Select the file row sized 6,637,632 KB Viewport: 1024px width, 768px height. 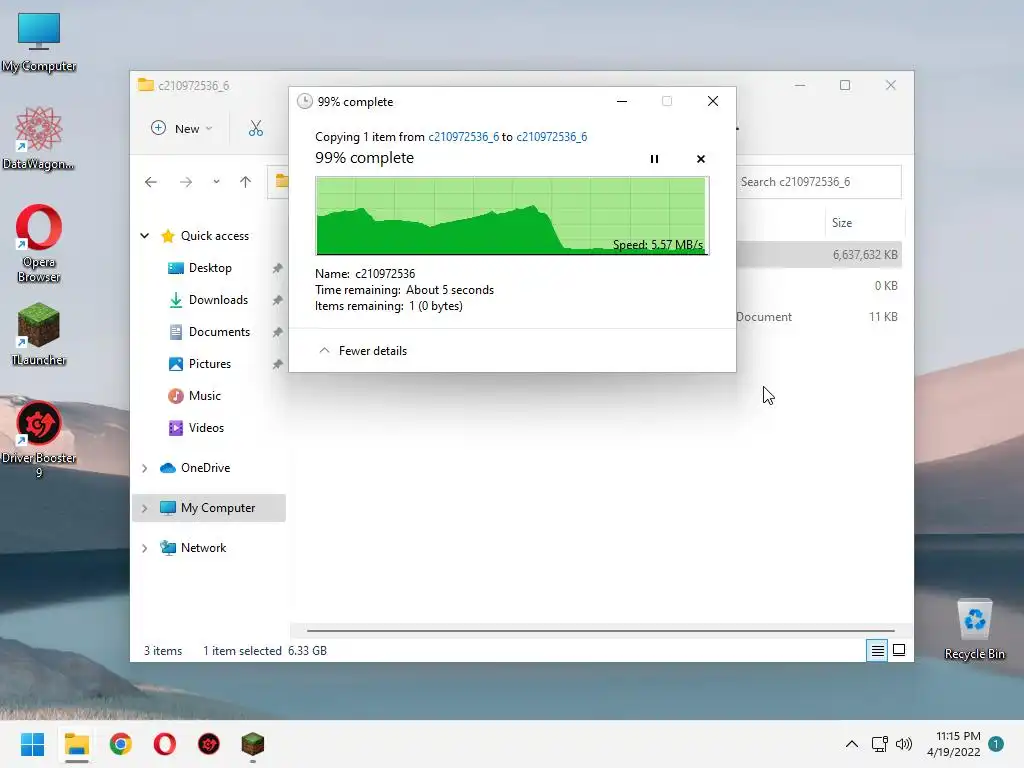819,255
